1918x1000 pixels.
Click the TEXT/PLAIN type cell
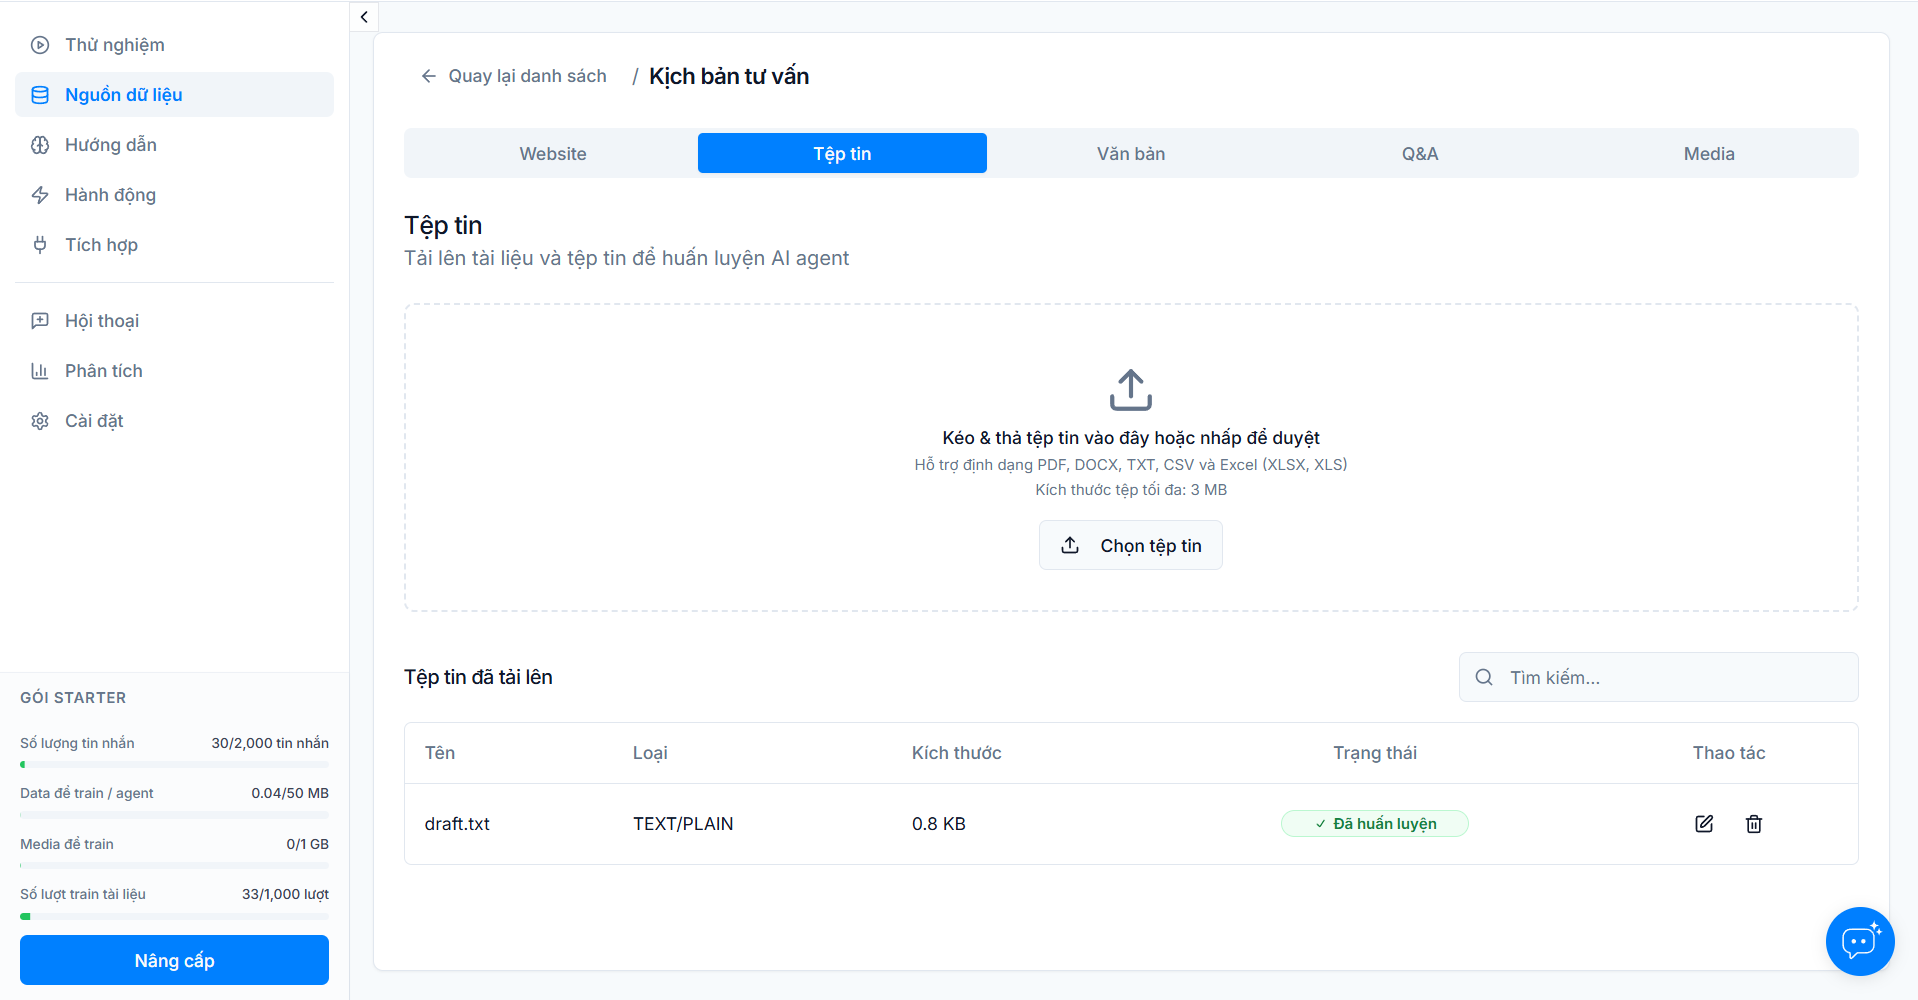click(683, 824)
